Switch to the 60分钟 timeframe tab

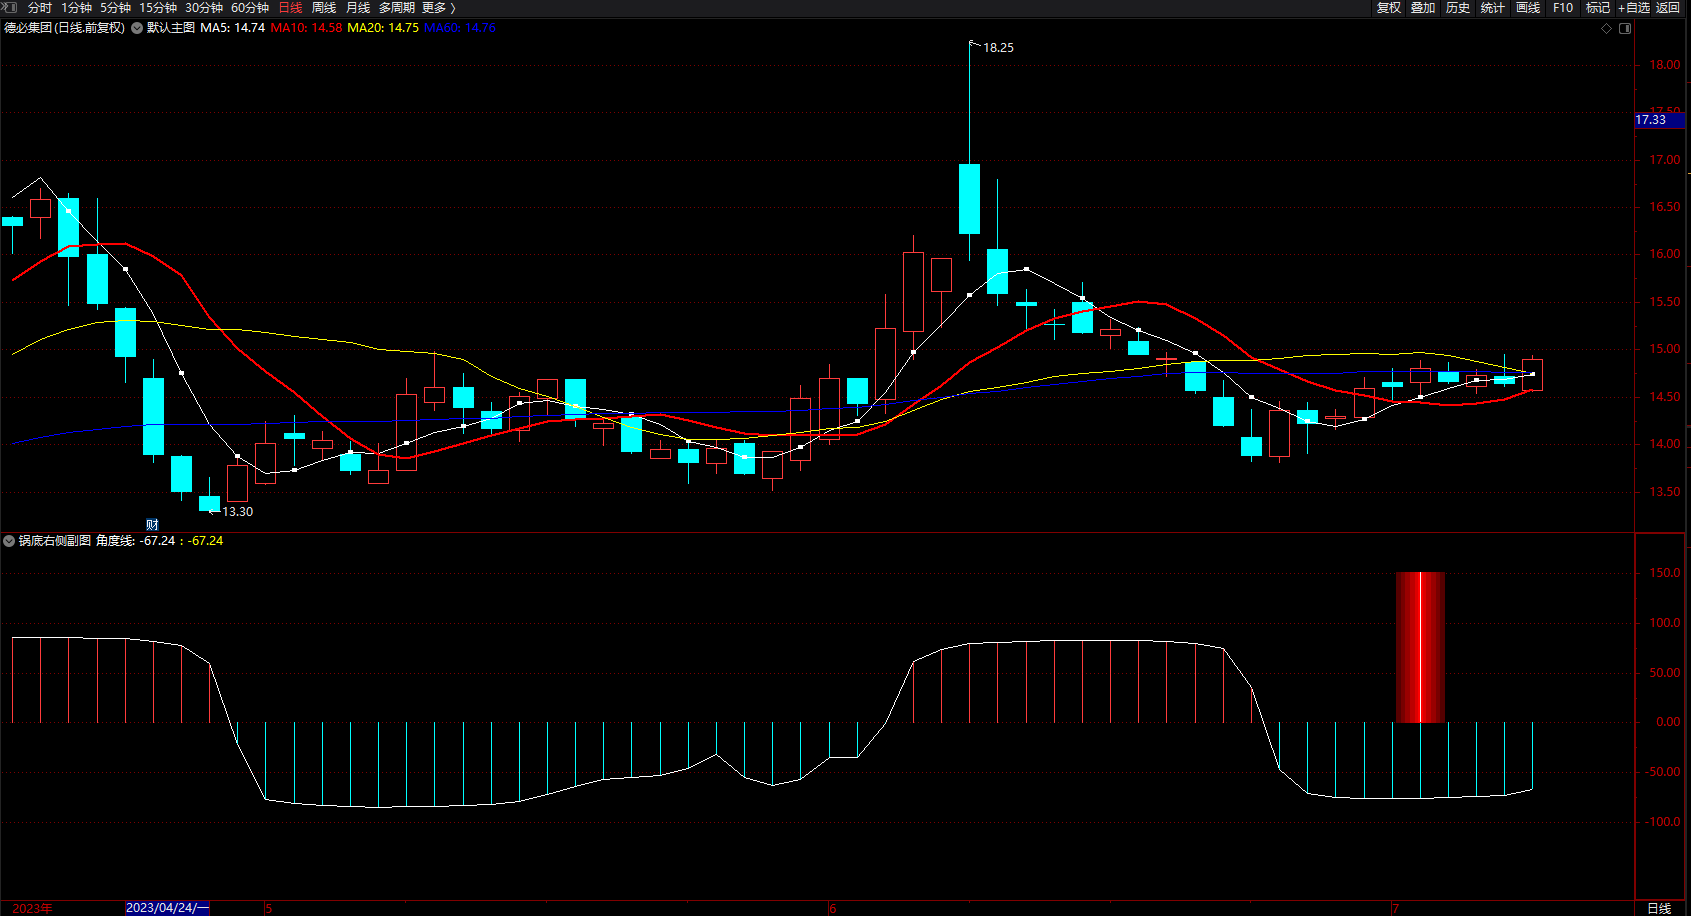coord(250,8)
